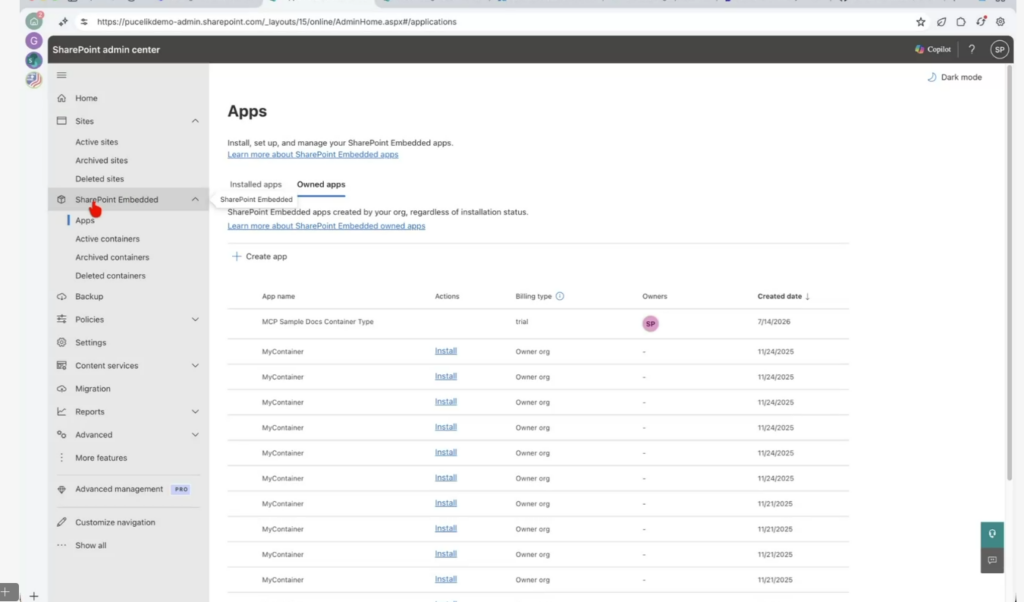This screenshot has height=602, width=1024.
Task: Click the PRO badge beside Advanced management
Action: coord(181,489)
